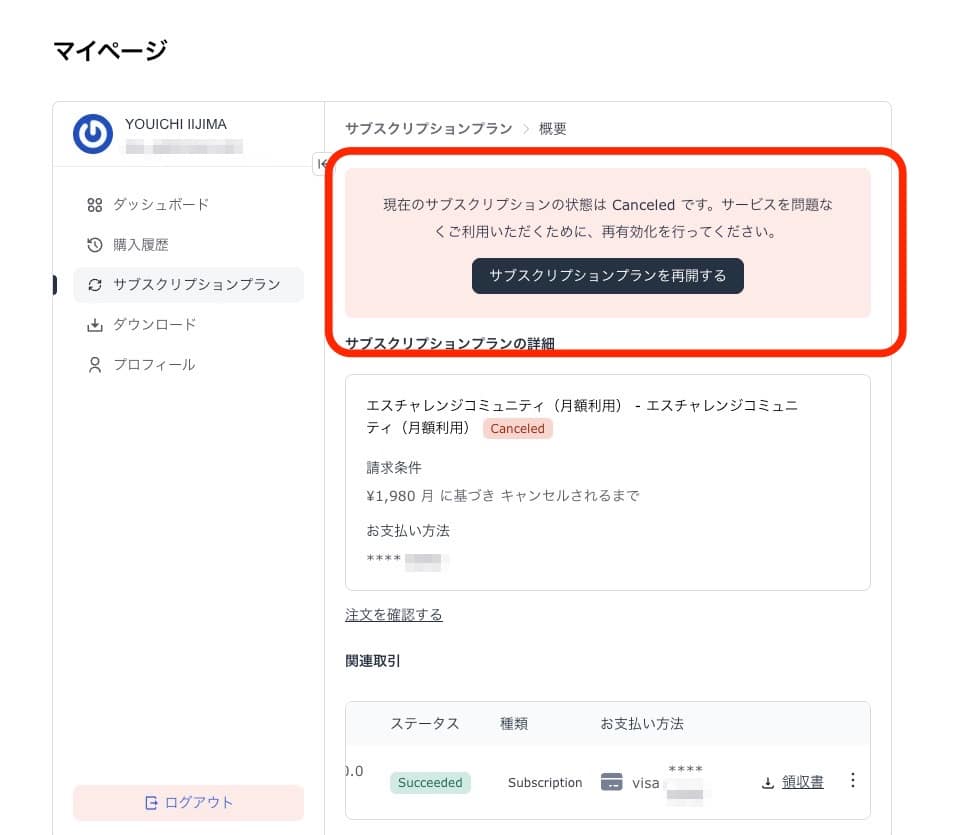The image size is (955, 835).
Task: Click the credit card icon beside visa
Action: click(611, 782)
